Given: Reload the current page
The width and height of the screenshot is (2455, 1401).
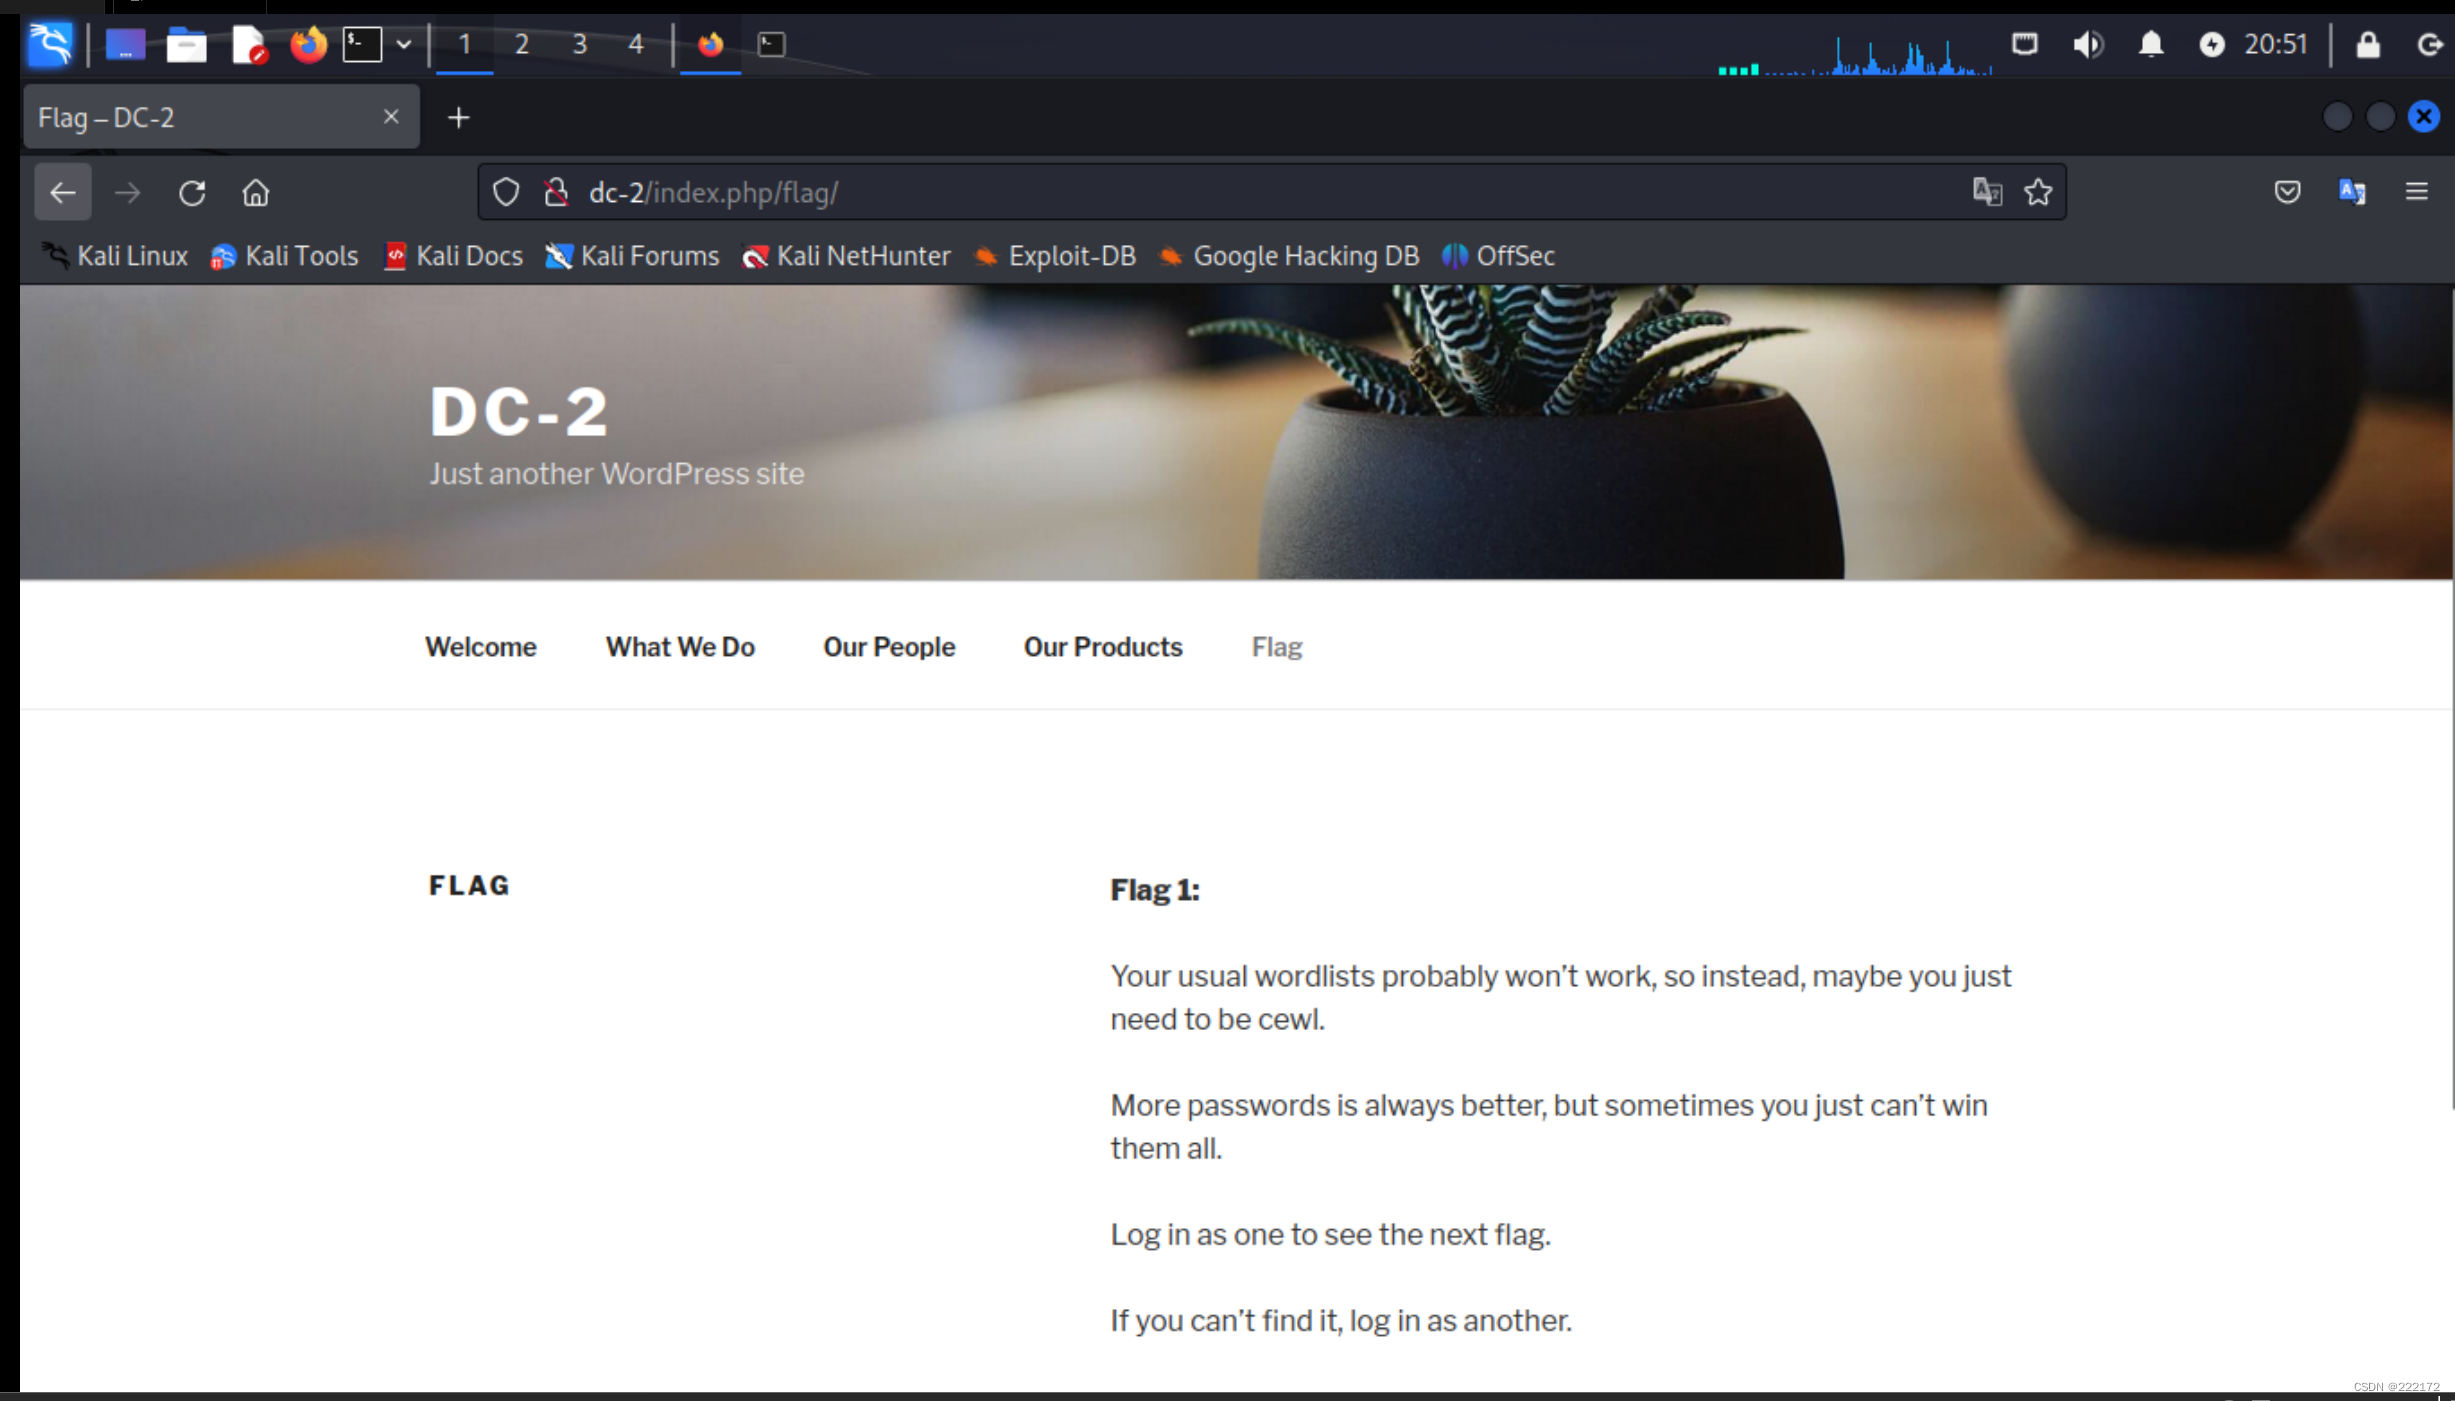Looking at the screenshot, I should (192, 192).
